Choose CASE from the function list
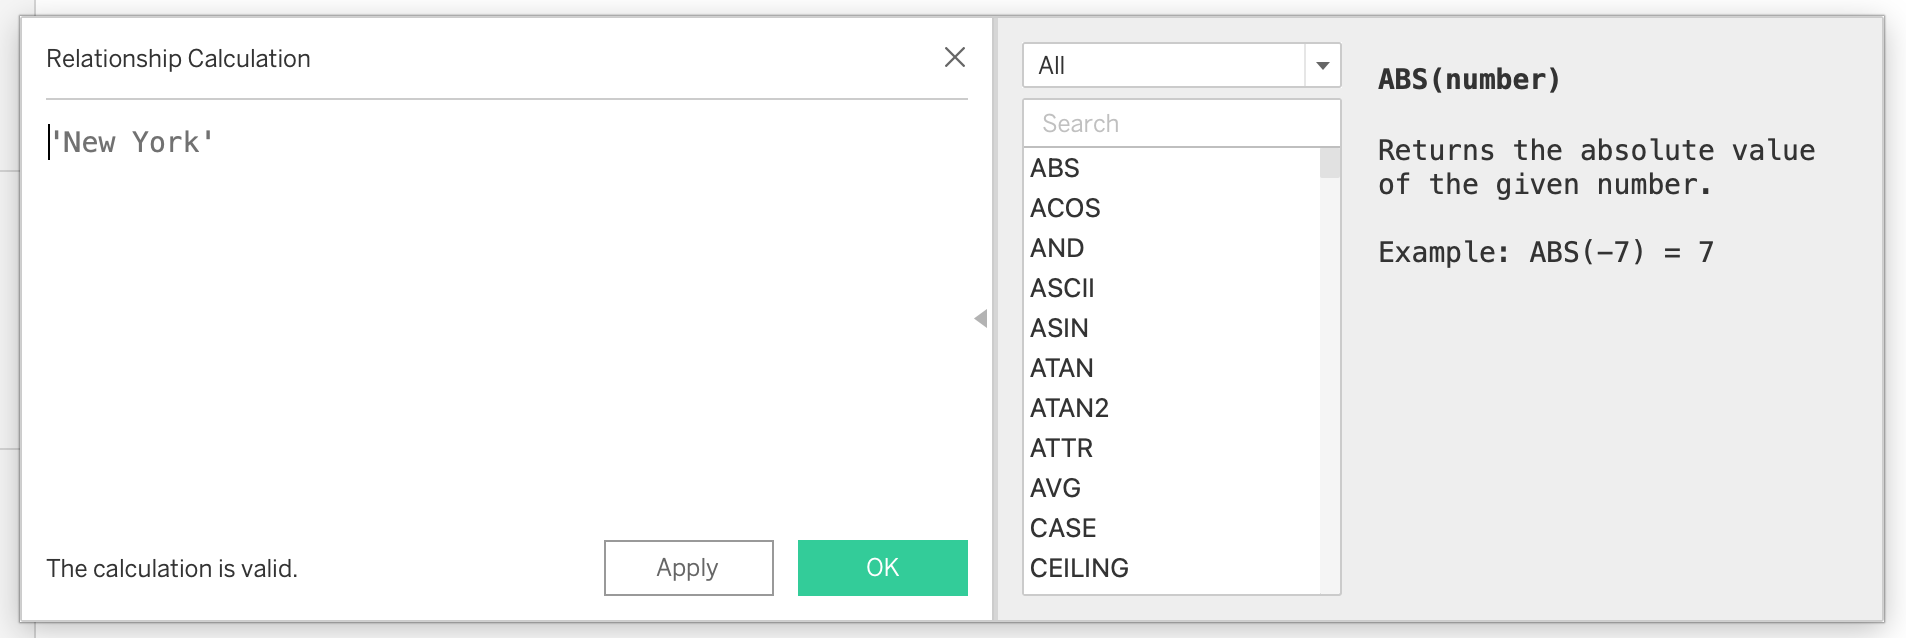The width and height of the screenshot is (1906, 638). (x=1063, y=528)
